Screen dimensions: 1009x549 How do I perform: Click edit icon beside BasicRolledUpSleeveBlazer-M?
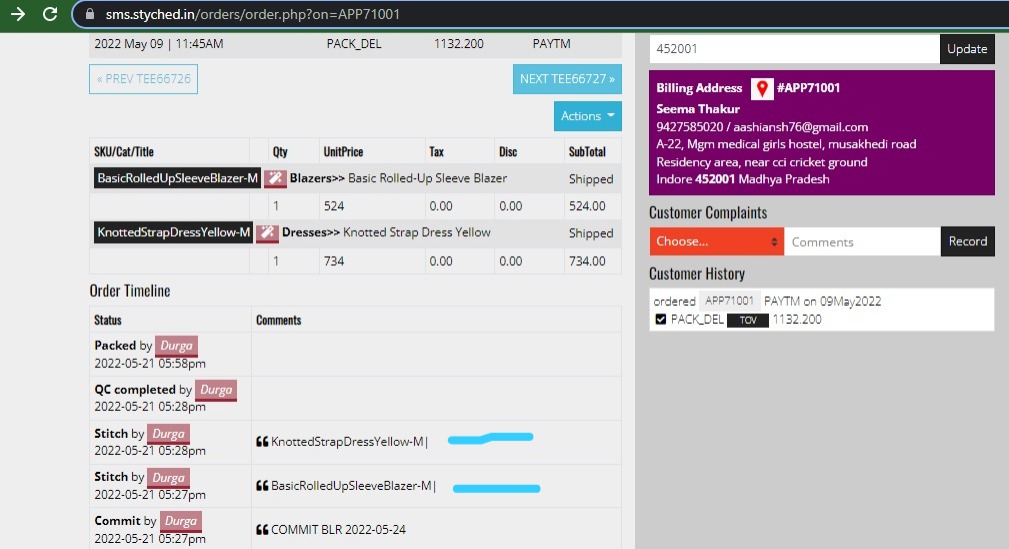[x=275, y=178]
